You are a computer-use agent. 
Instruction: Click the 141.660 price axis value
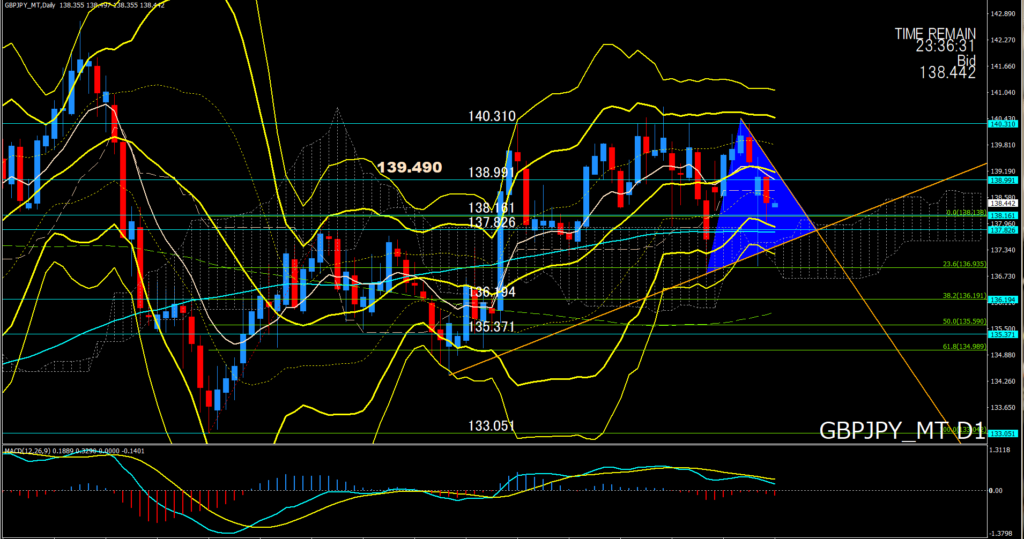[1003, 66]
